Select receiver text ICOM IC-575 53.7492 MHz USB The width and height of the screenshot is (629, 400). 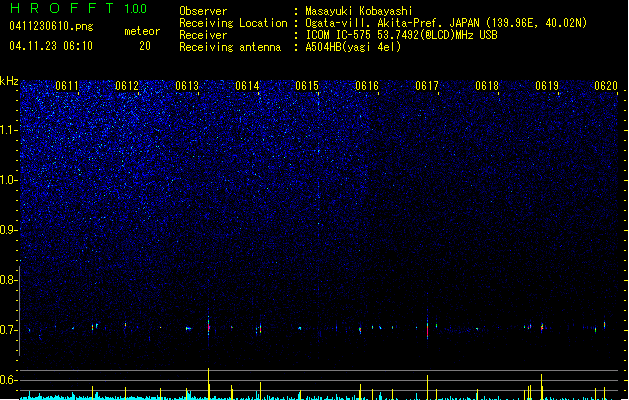coord(402,35)
